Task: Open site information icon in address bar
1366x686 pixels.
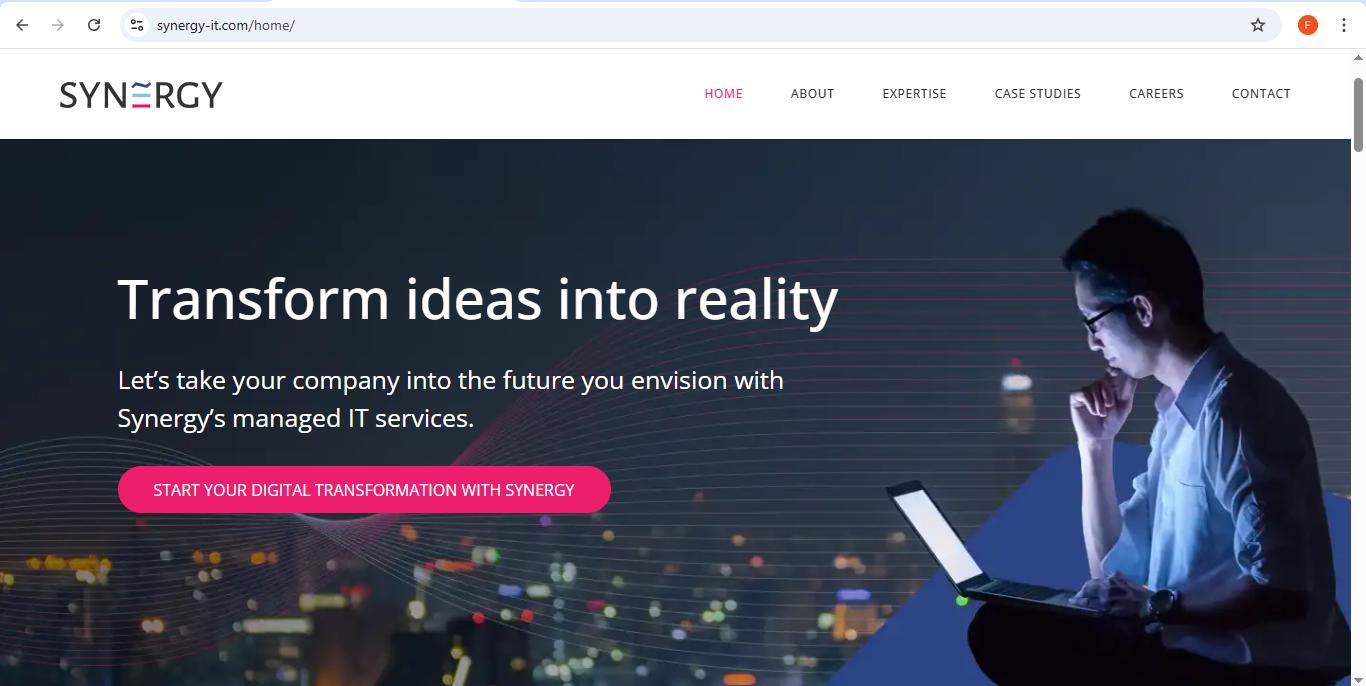Action: tap(137, 25)
